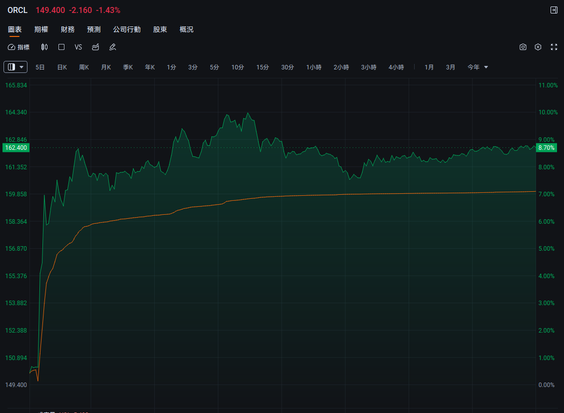Open the 期權 options tab
This screenshot has height=413, width=564.
click(x=41, y=30)
